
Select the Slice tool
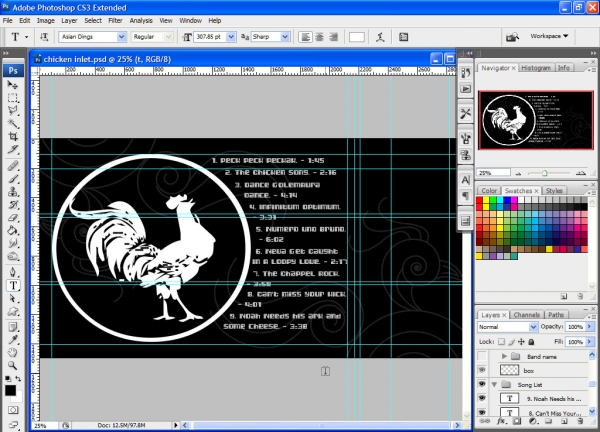(x=13, y=149)
